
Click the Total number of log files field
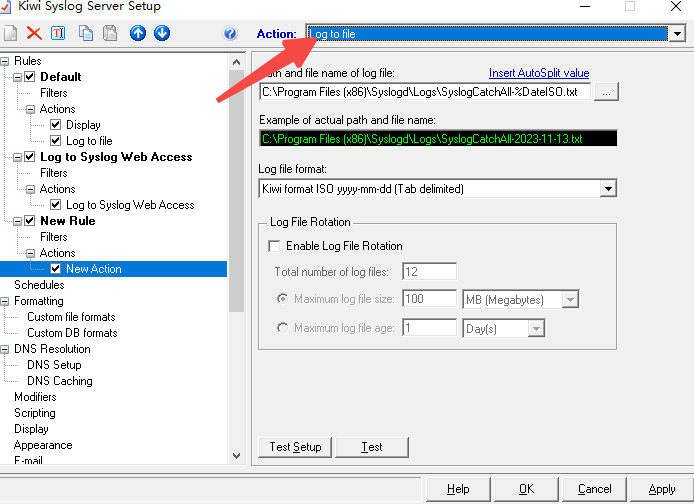429,272
